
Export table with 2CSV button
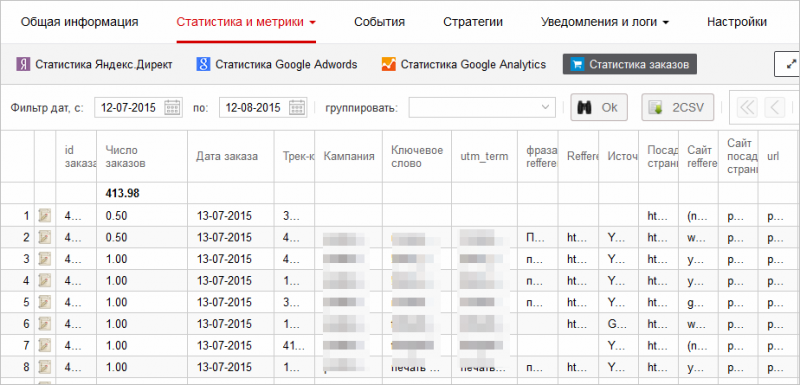(678, 108)
